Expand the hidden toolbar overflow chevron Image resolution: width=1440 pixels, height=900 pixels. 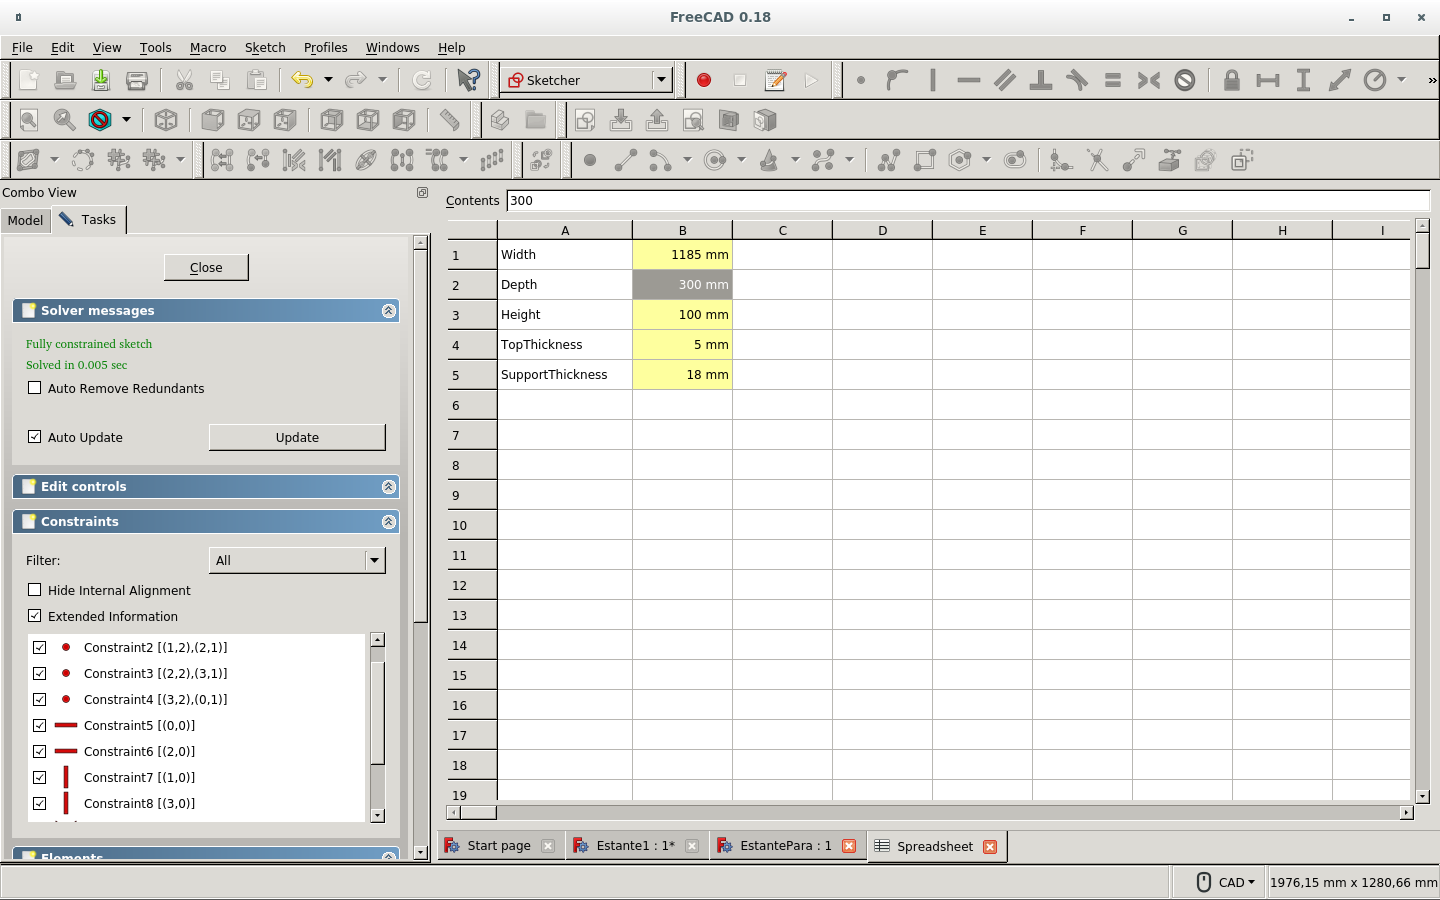click(1432, 80)
